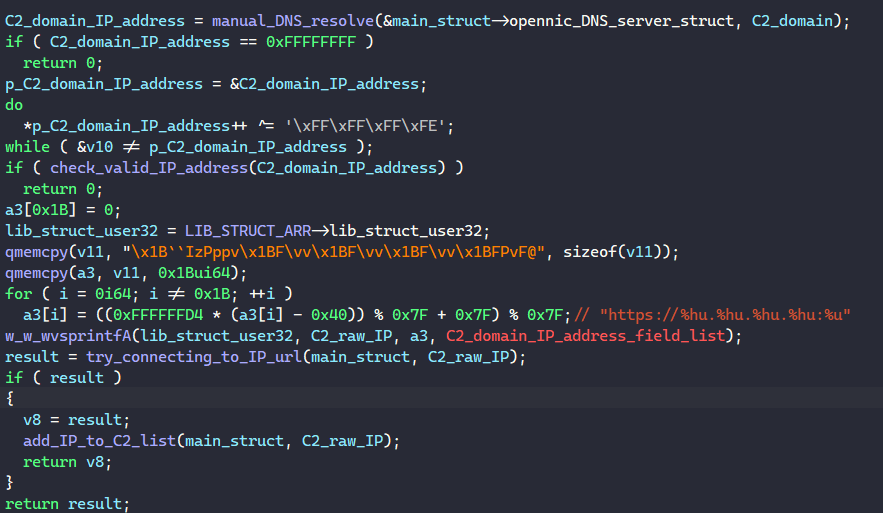Click the 'for' loop keyword
The height and width of the screenshot is (513, 883).
tap(19, 294)
